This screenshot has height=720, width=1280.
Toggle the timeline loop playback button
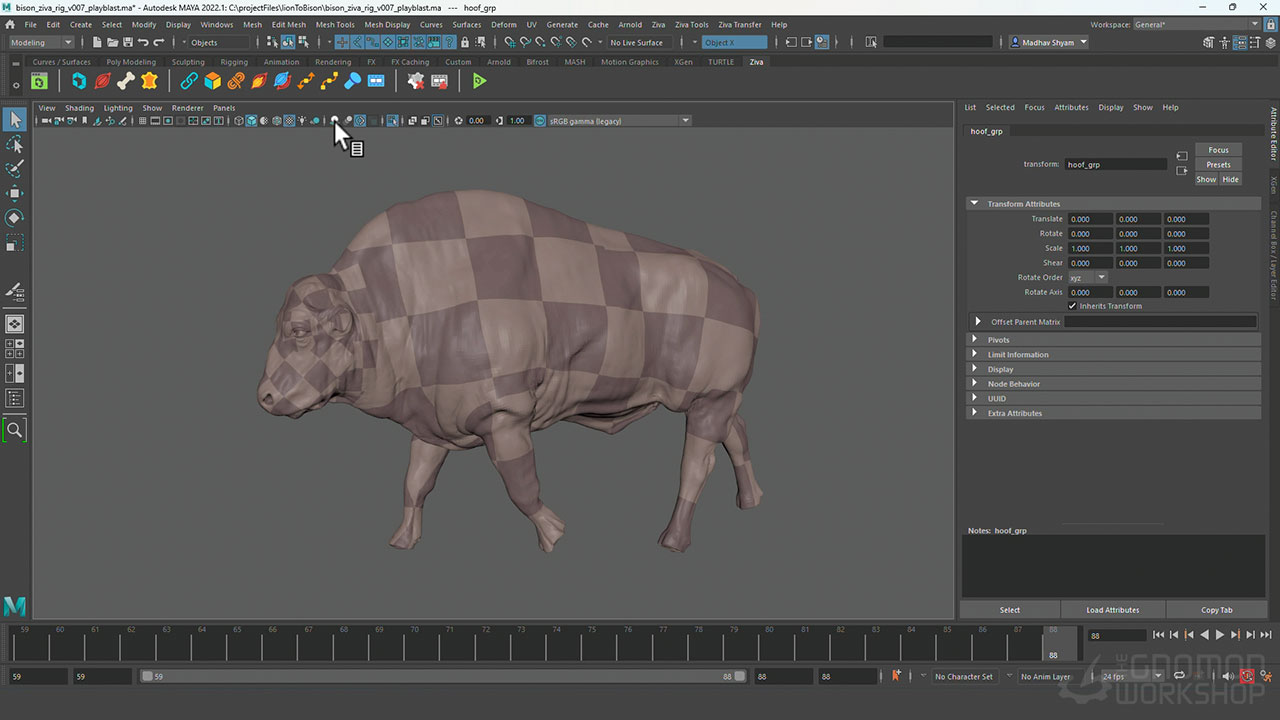[1179, 676]
